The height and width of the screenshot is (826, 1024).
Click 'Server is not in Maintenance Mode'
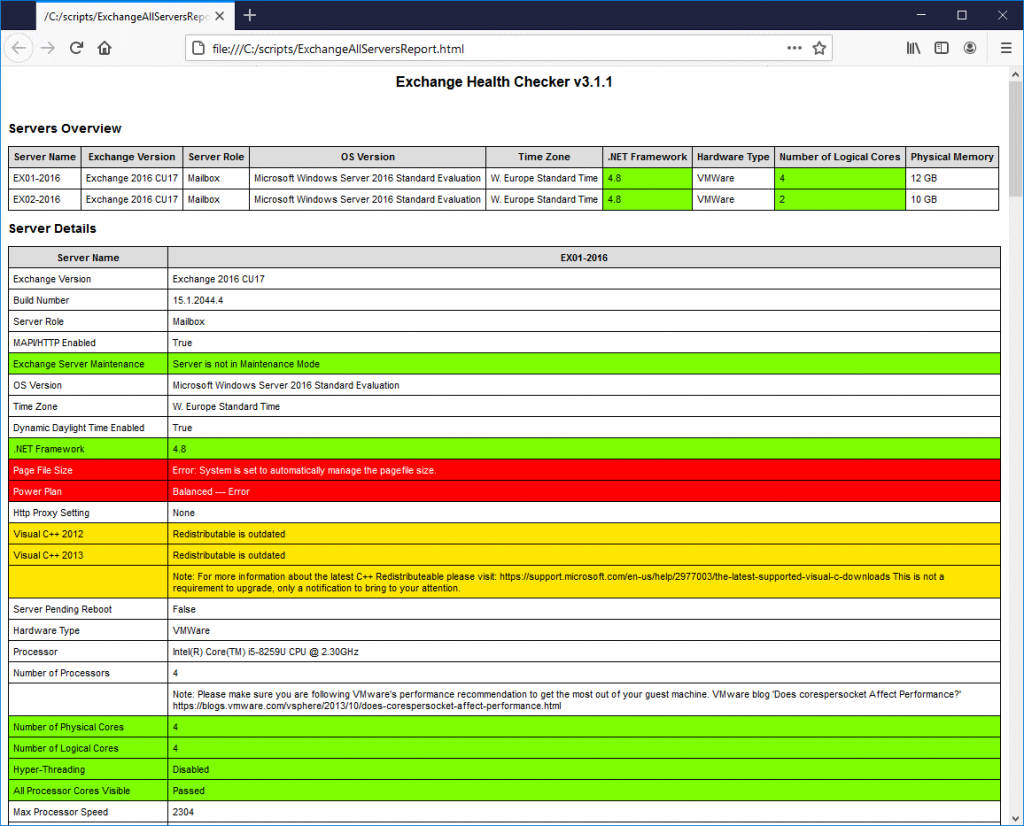(246, 364)
